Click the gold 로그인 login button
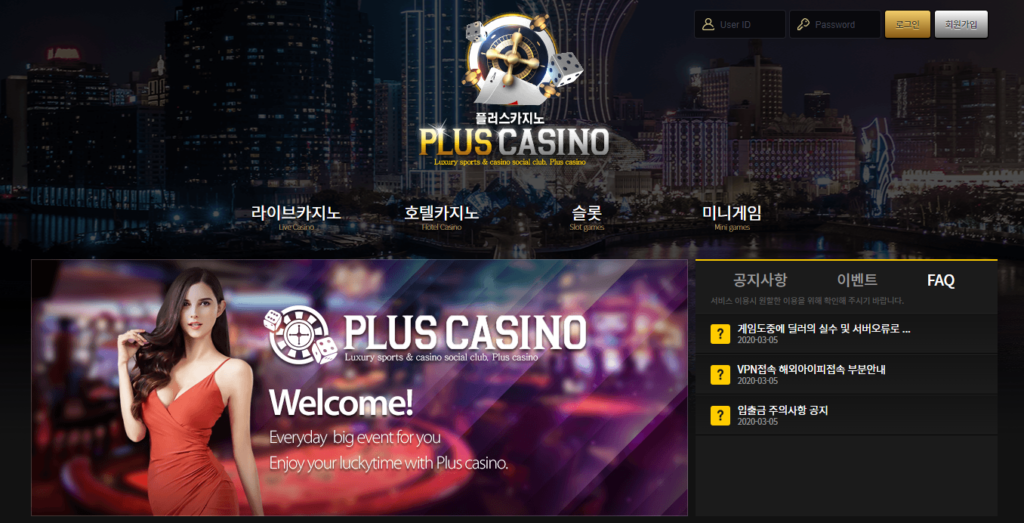The width and height of the screenshot is (1024, 523). pos(907,24)
